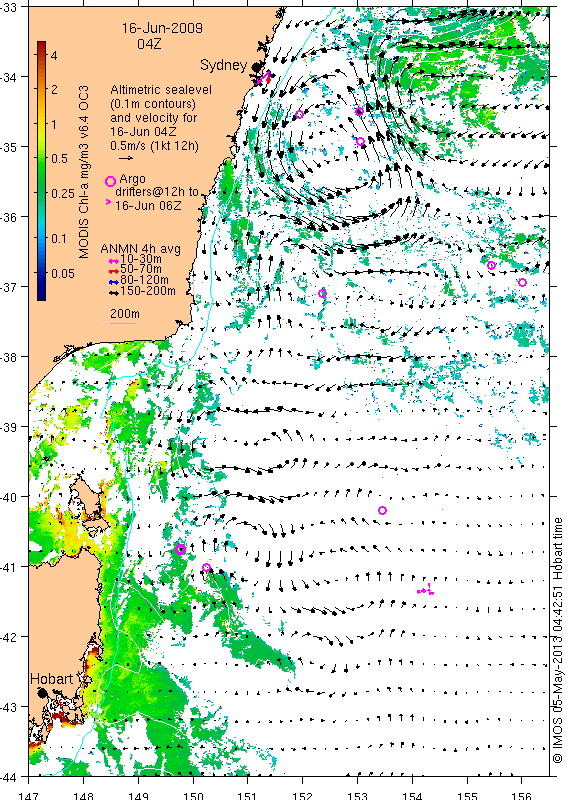Click the 'ANMN 4h avg' heading
The height and width of the screenshot is (800, 570).
tap(140, 249)
